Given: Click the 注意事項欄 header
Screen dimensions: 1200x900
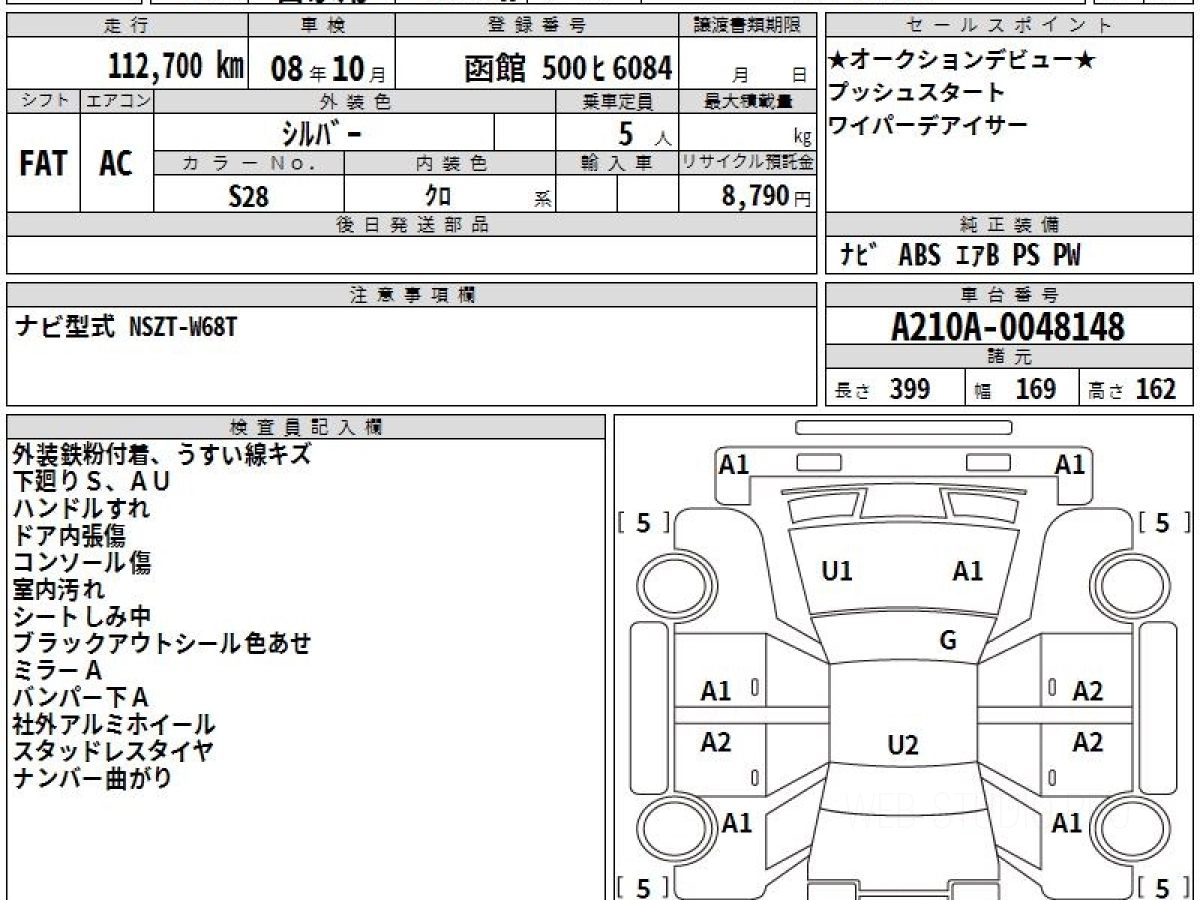Looking at the screenshot, I should point(412,294).
